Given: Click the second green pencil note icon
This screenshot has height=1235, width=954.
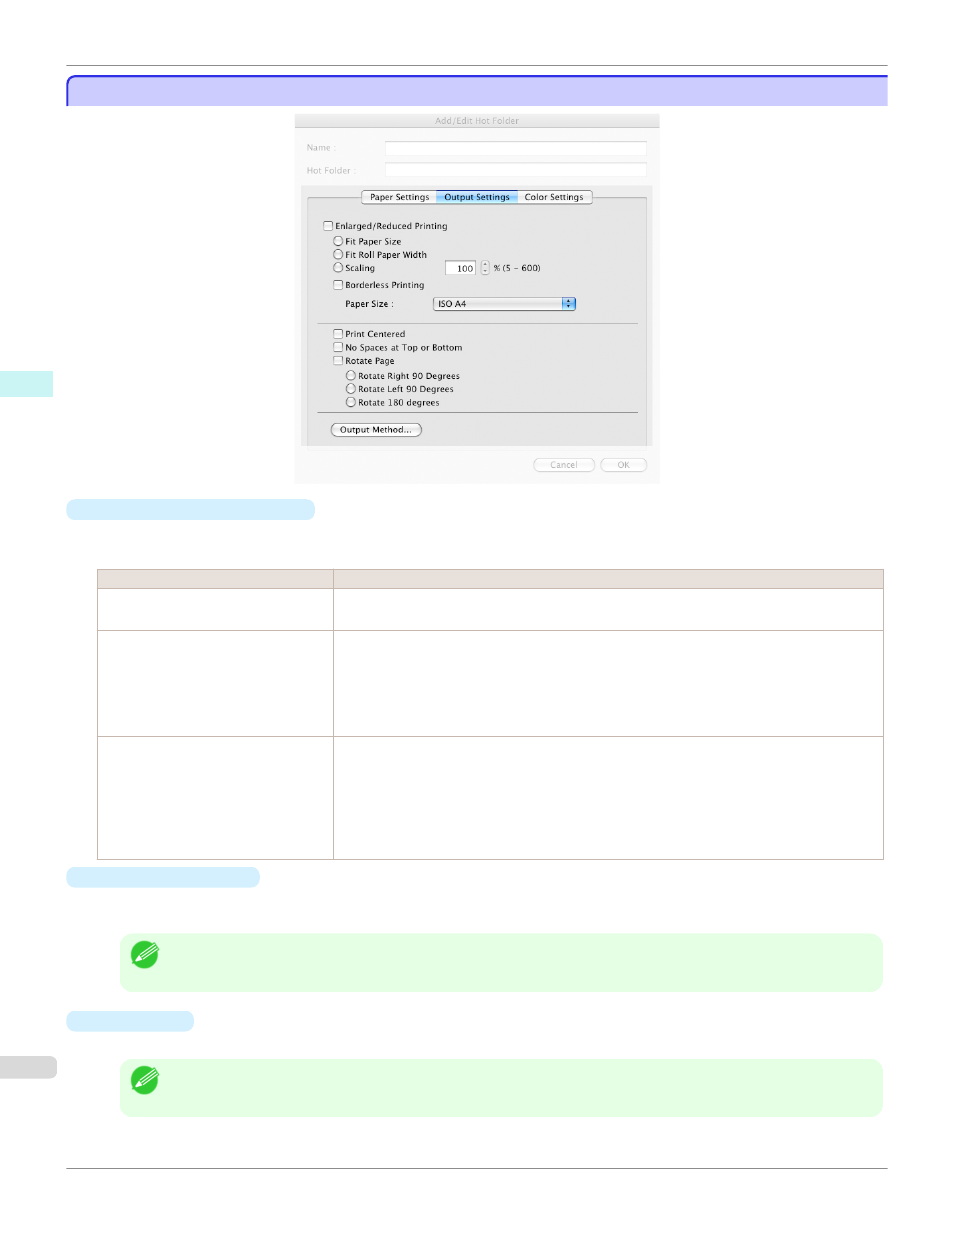Looking at the screenshot, I should click(x=145, y=1080).
